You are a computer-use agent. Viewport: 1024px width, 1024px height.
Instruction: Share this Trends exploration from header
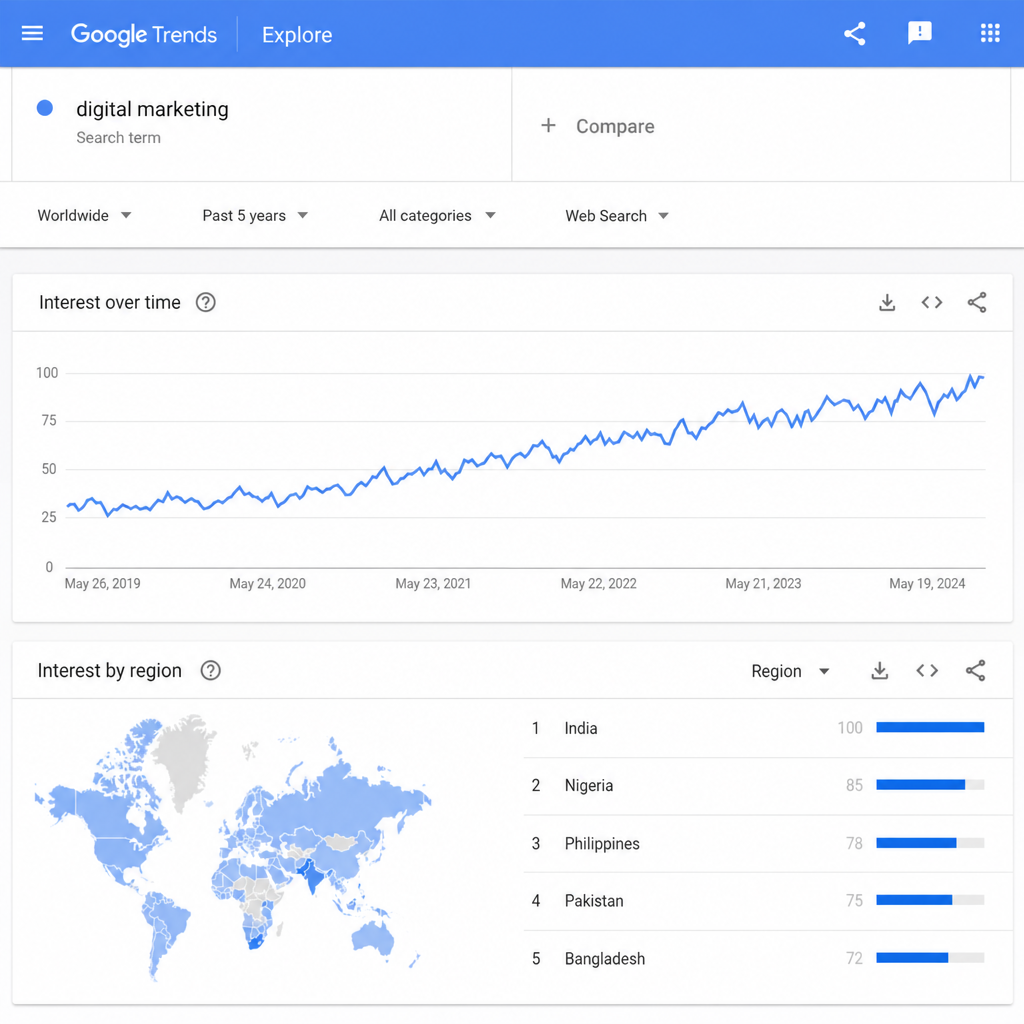click(x=854, y=33)
